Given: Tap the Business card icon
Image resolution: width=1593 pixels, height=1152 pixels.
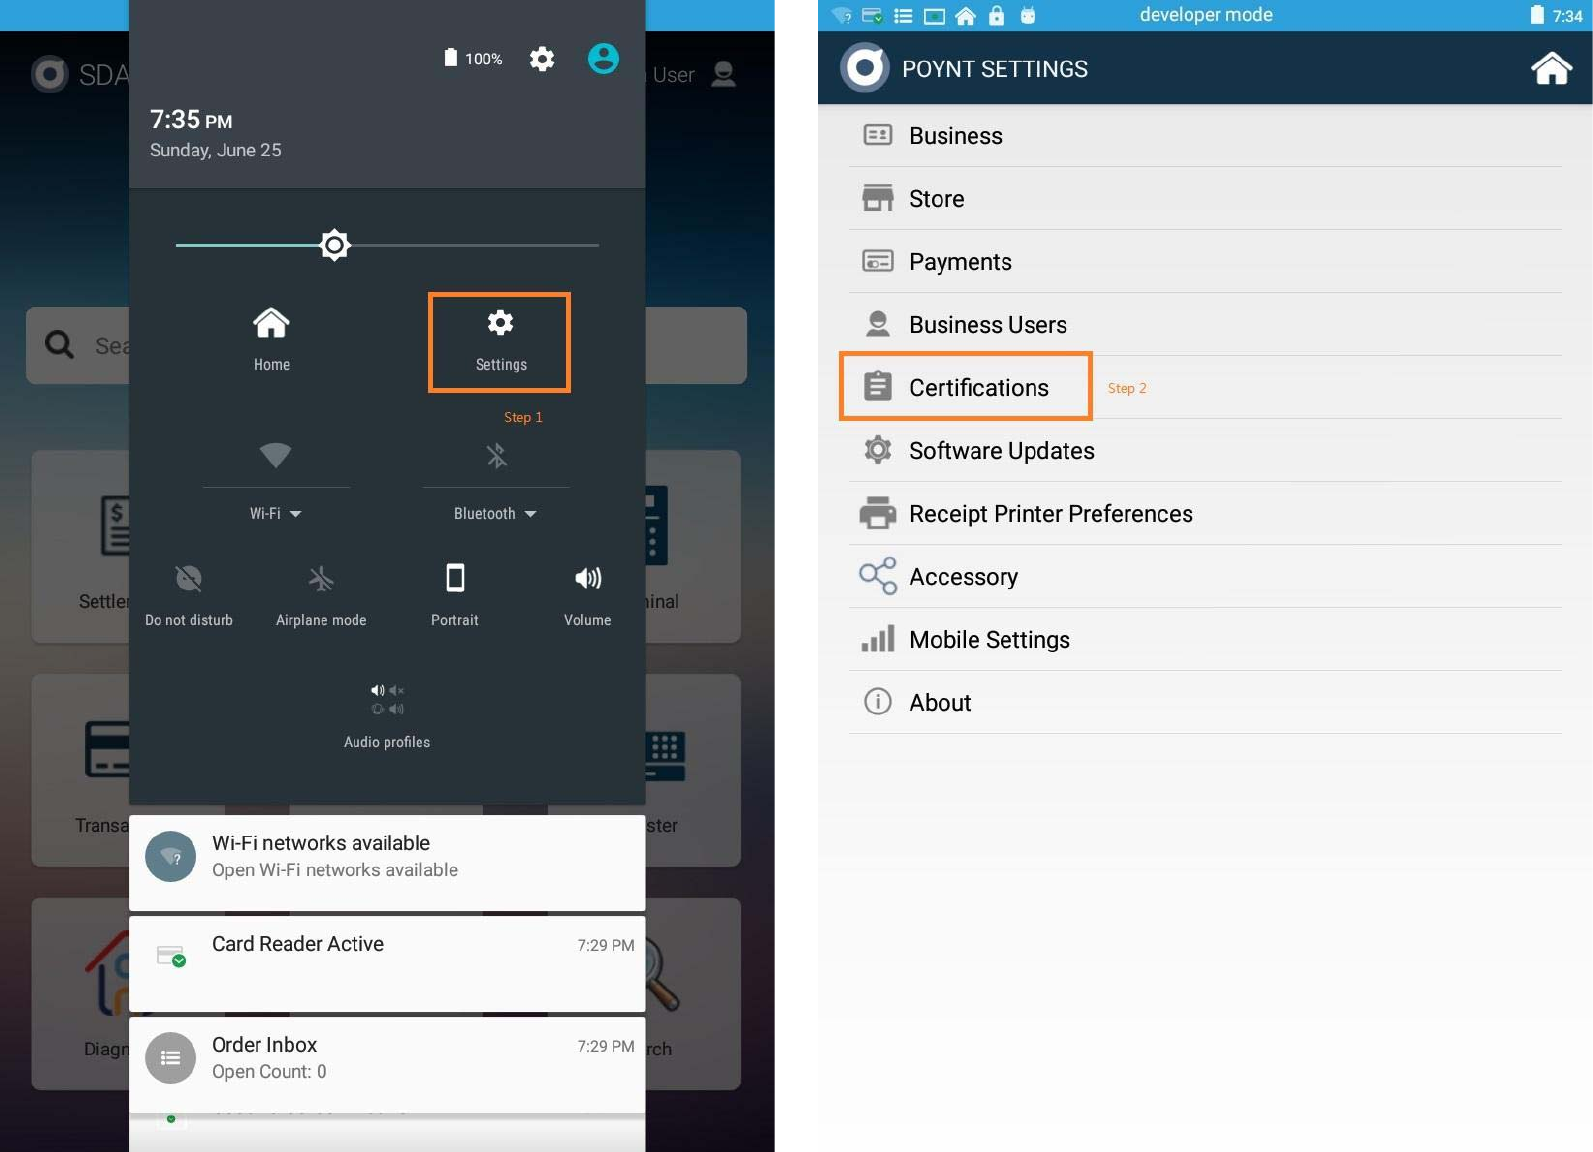Looking at the screenshot, I should pyautogui.click(x=878, y=135).
